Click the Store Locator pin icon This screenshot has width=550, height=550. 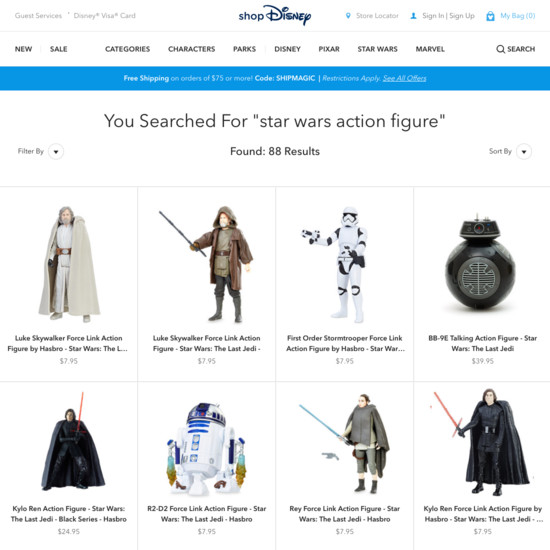tap(348, 16)
